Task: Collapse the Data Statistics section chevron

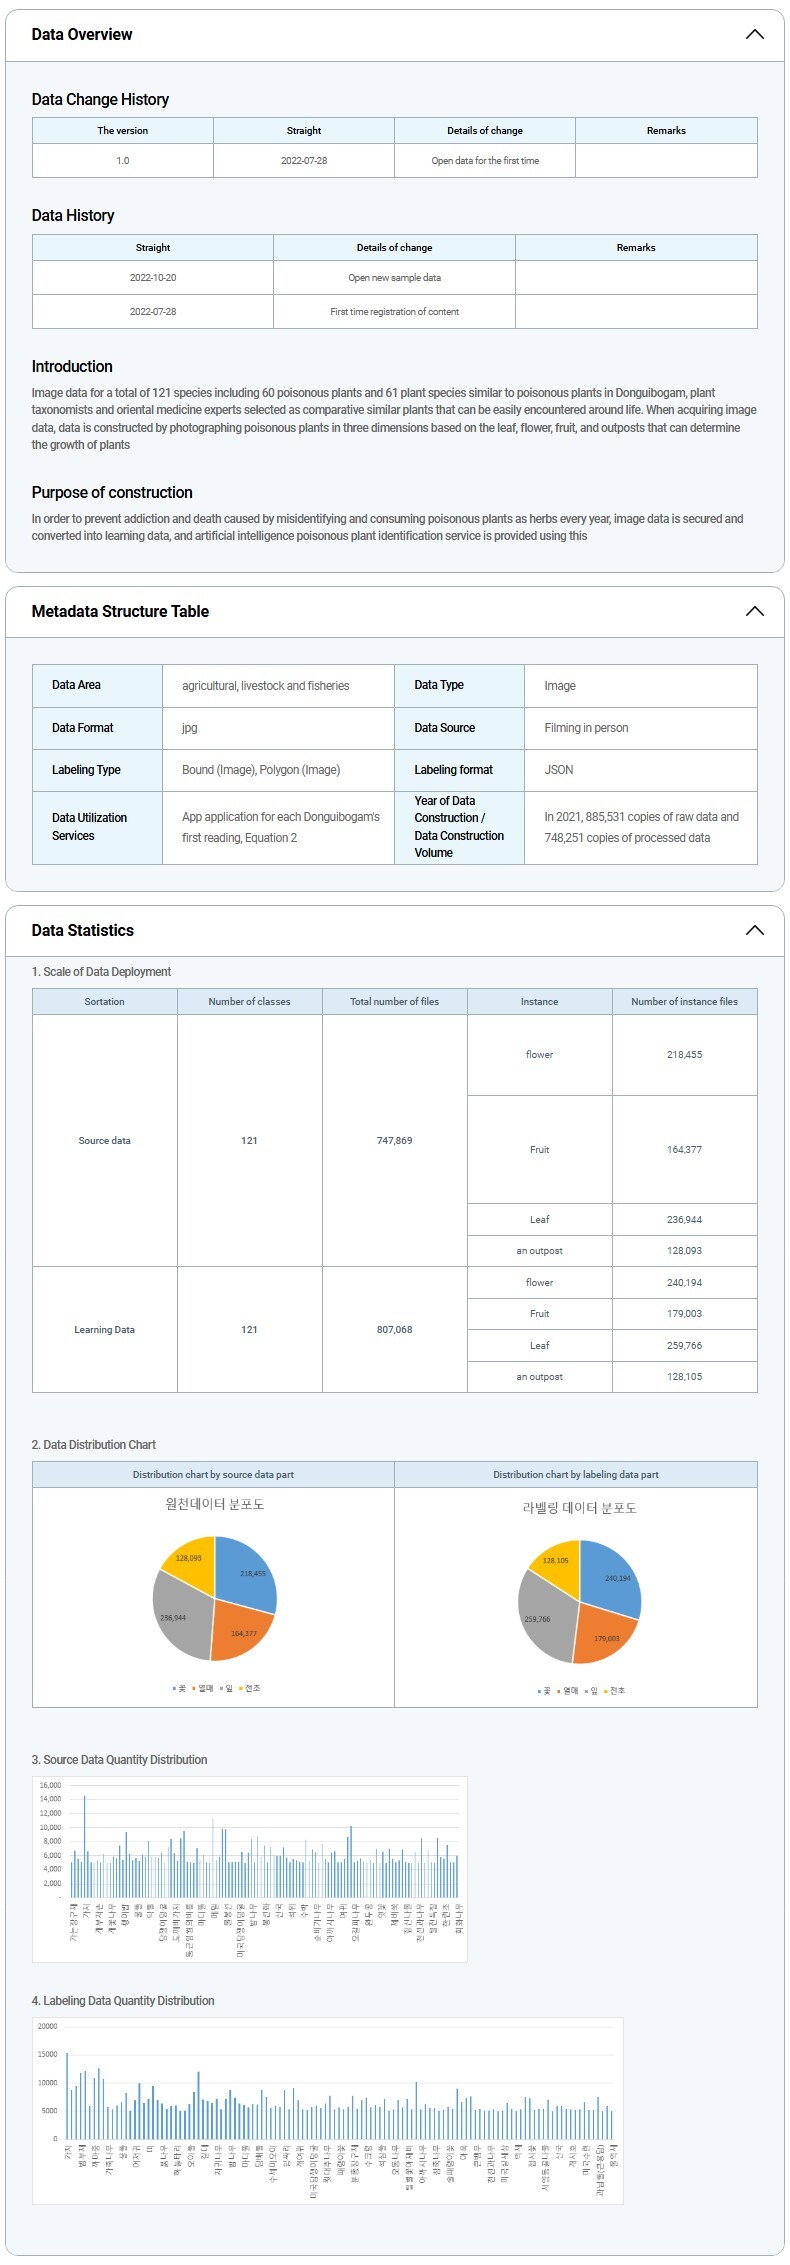Action: [x=754, y=930]
